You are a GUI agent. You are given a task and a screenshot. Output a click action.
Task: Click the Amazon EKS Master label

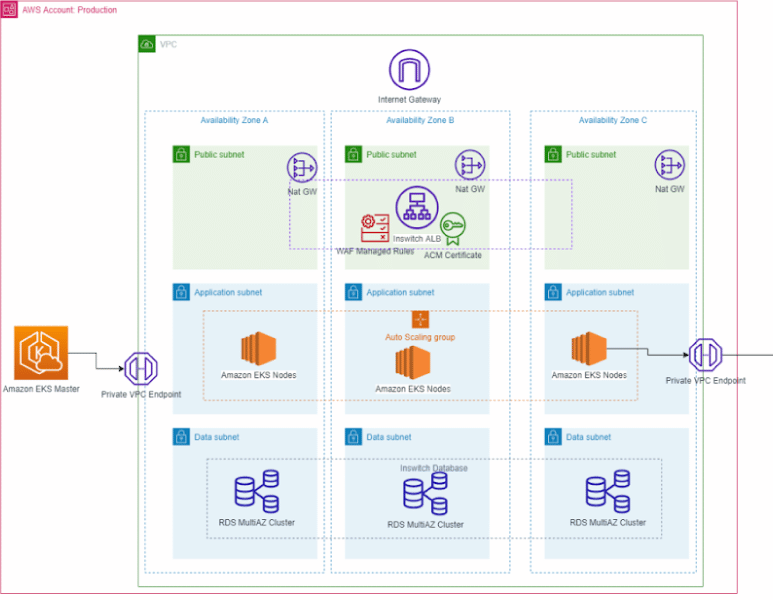41,389
